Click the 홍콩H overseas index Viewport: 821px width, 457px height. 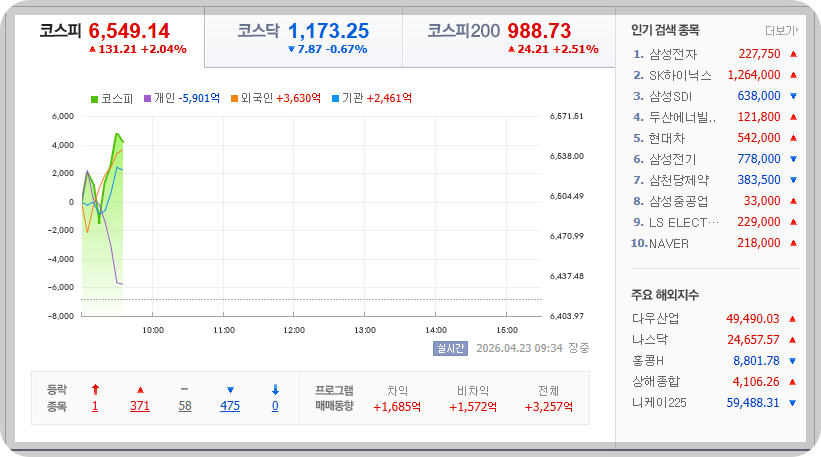648,361
